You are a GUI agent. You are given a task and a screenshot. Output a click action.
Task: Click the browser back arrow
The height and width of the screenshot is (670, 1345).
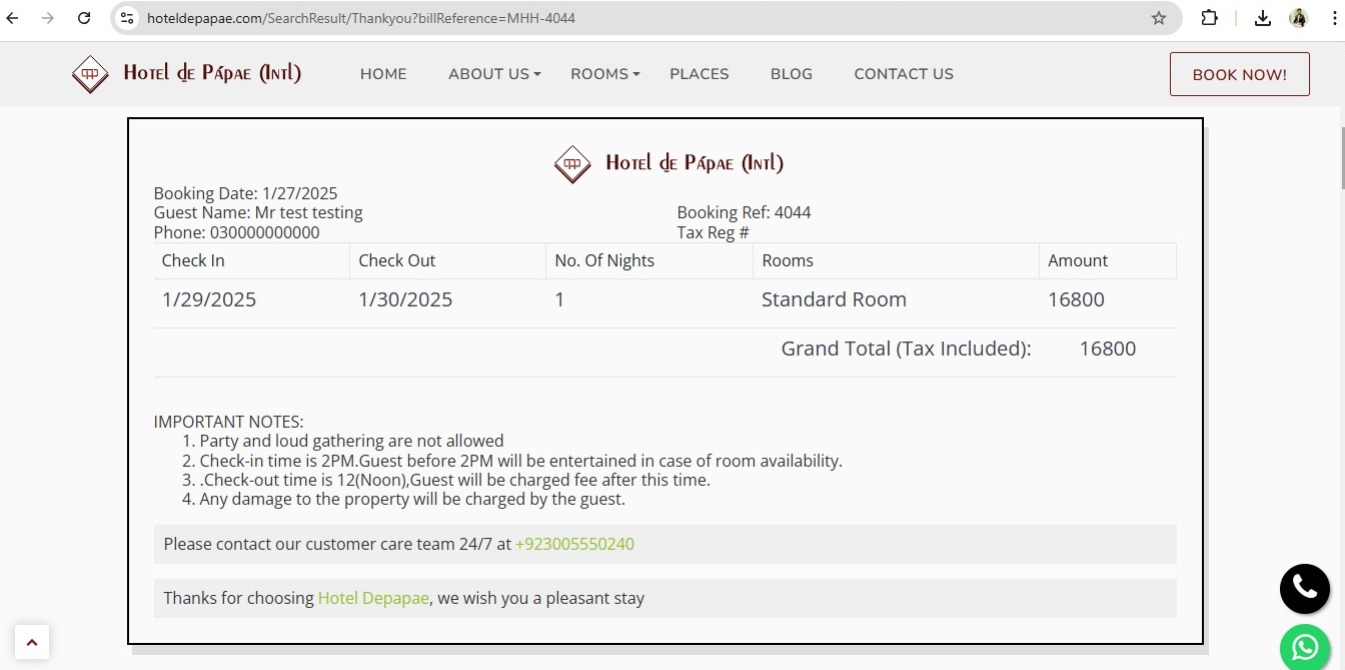13,18
